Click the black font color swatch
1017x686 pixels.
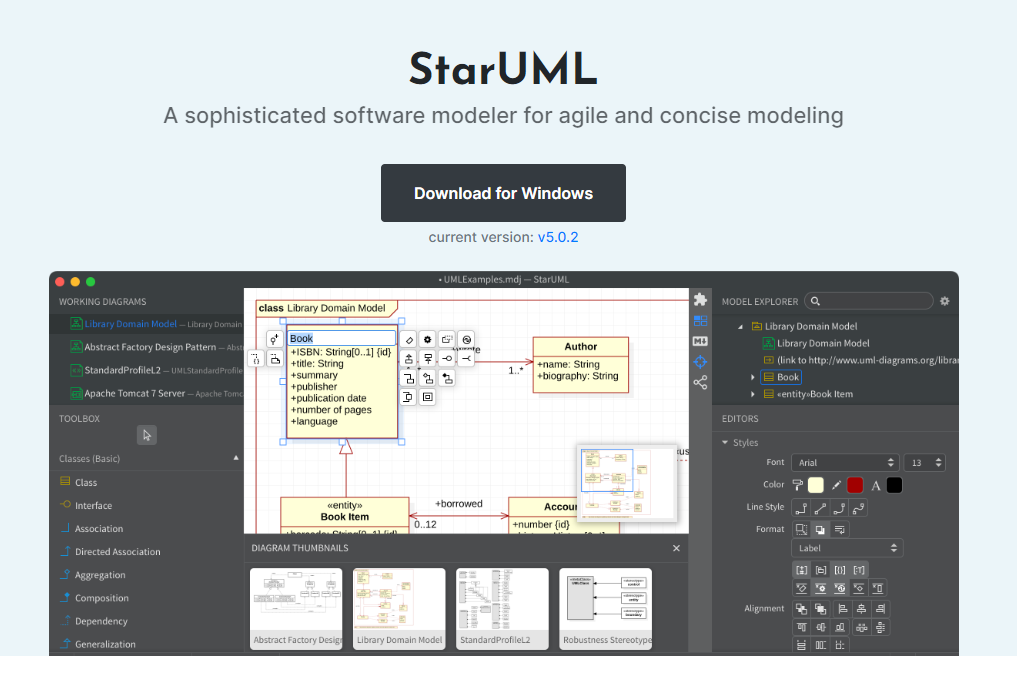click(x=894, y=485)
